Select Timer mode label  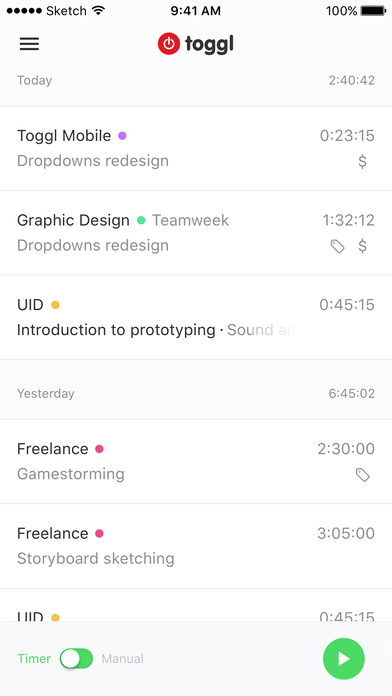[x=34, y=659]
